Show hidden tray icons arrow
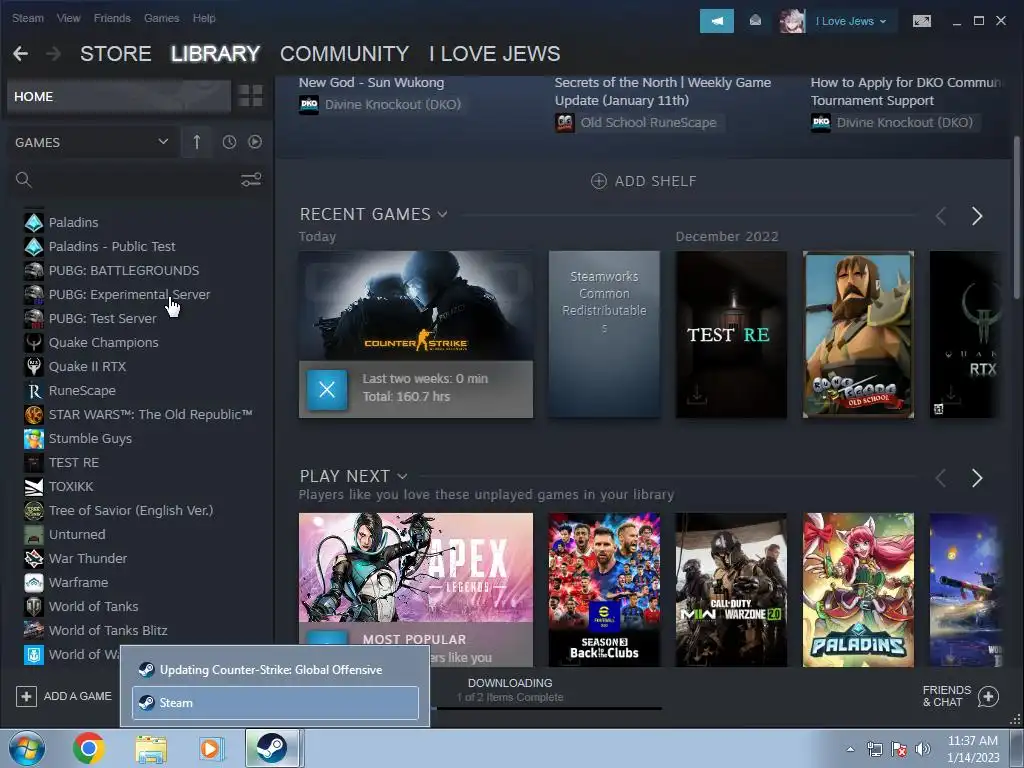 [x=850, y=749]
